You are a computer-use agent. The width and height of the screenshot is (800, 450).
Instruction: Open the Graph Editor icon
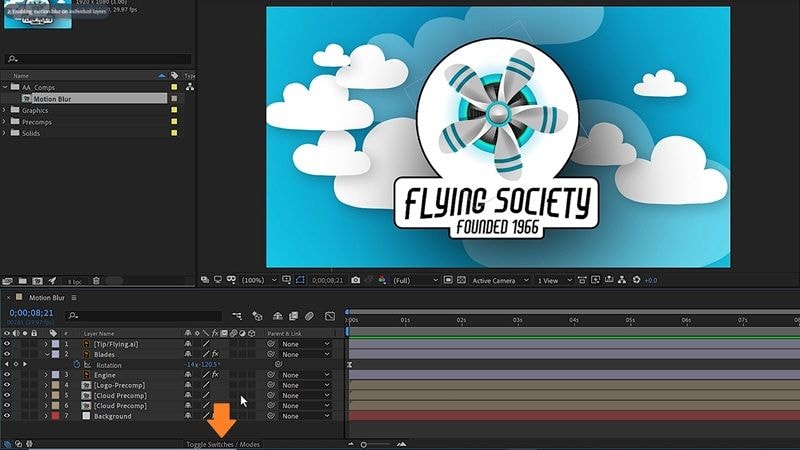click(330, 316)
